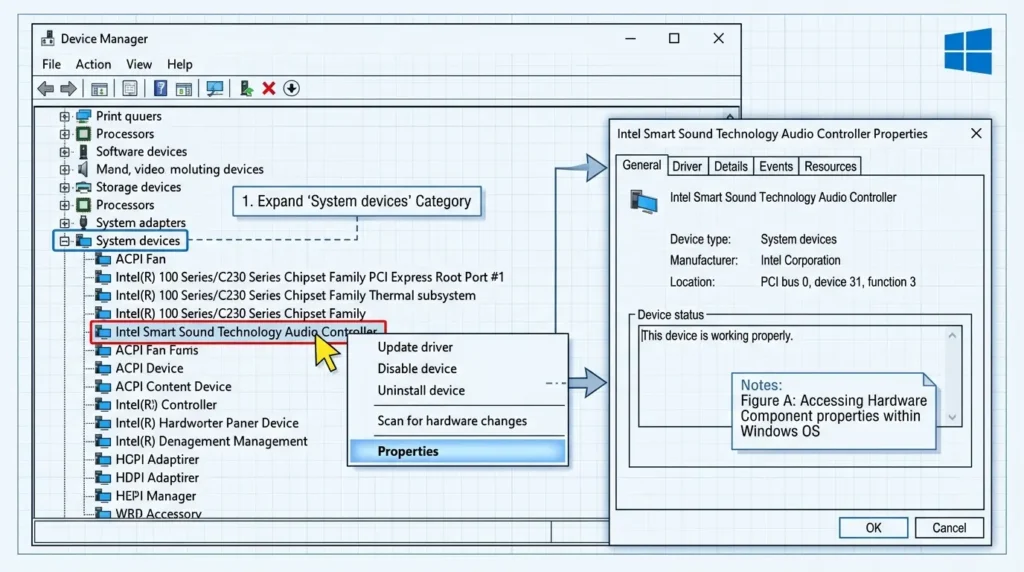
Task: Select the HEPI Manager entry
Action: pyautogui.click(x=155, y=496)
